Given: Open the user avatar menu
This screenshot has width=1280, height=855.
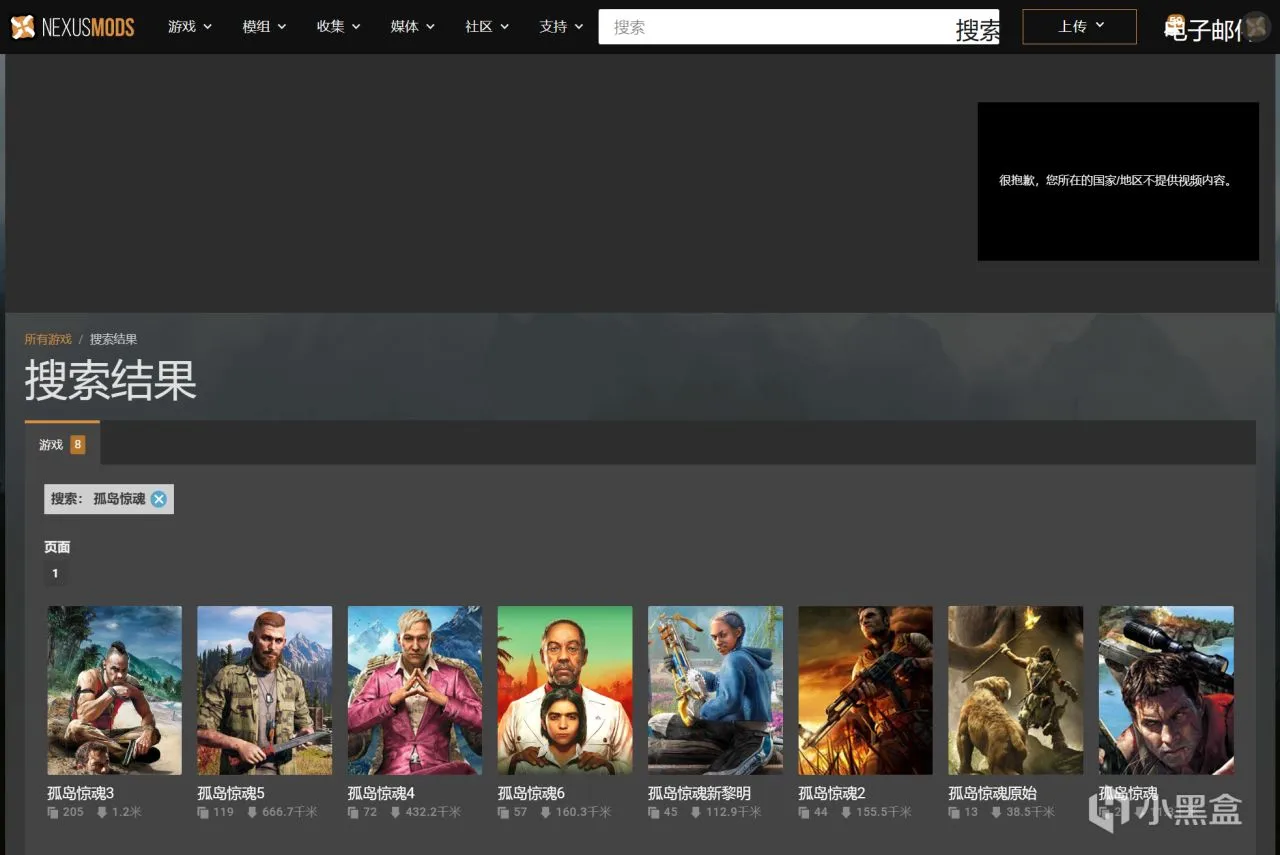Looking at the screenshot, I should [x=1257, y=27].
